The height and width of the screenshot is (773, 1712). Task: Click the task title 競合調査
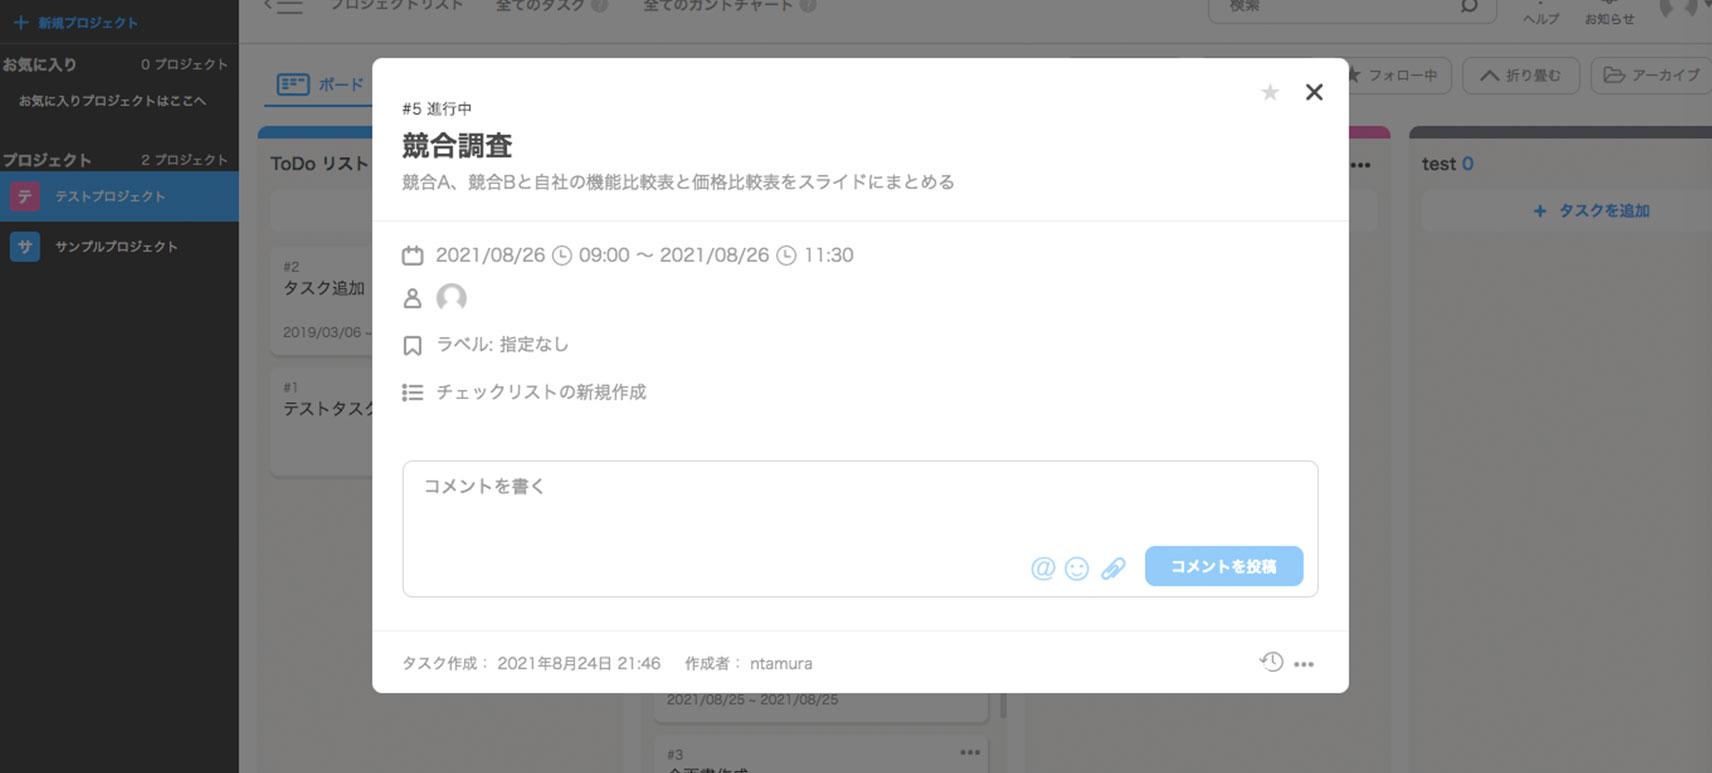tap(457, 146)
